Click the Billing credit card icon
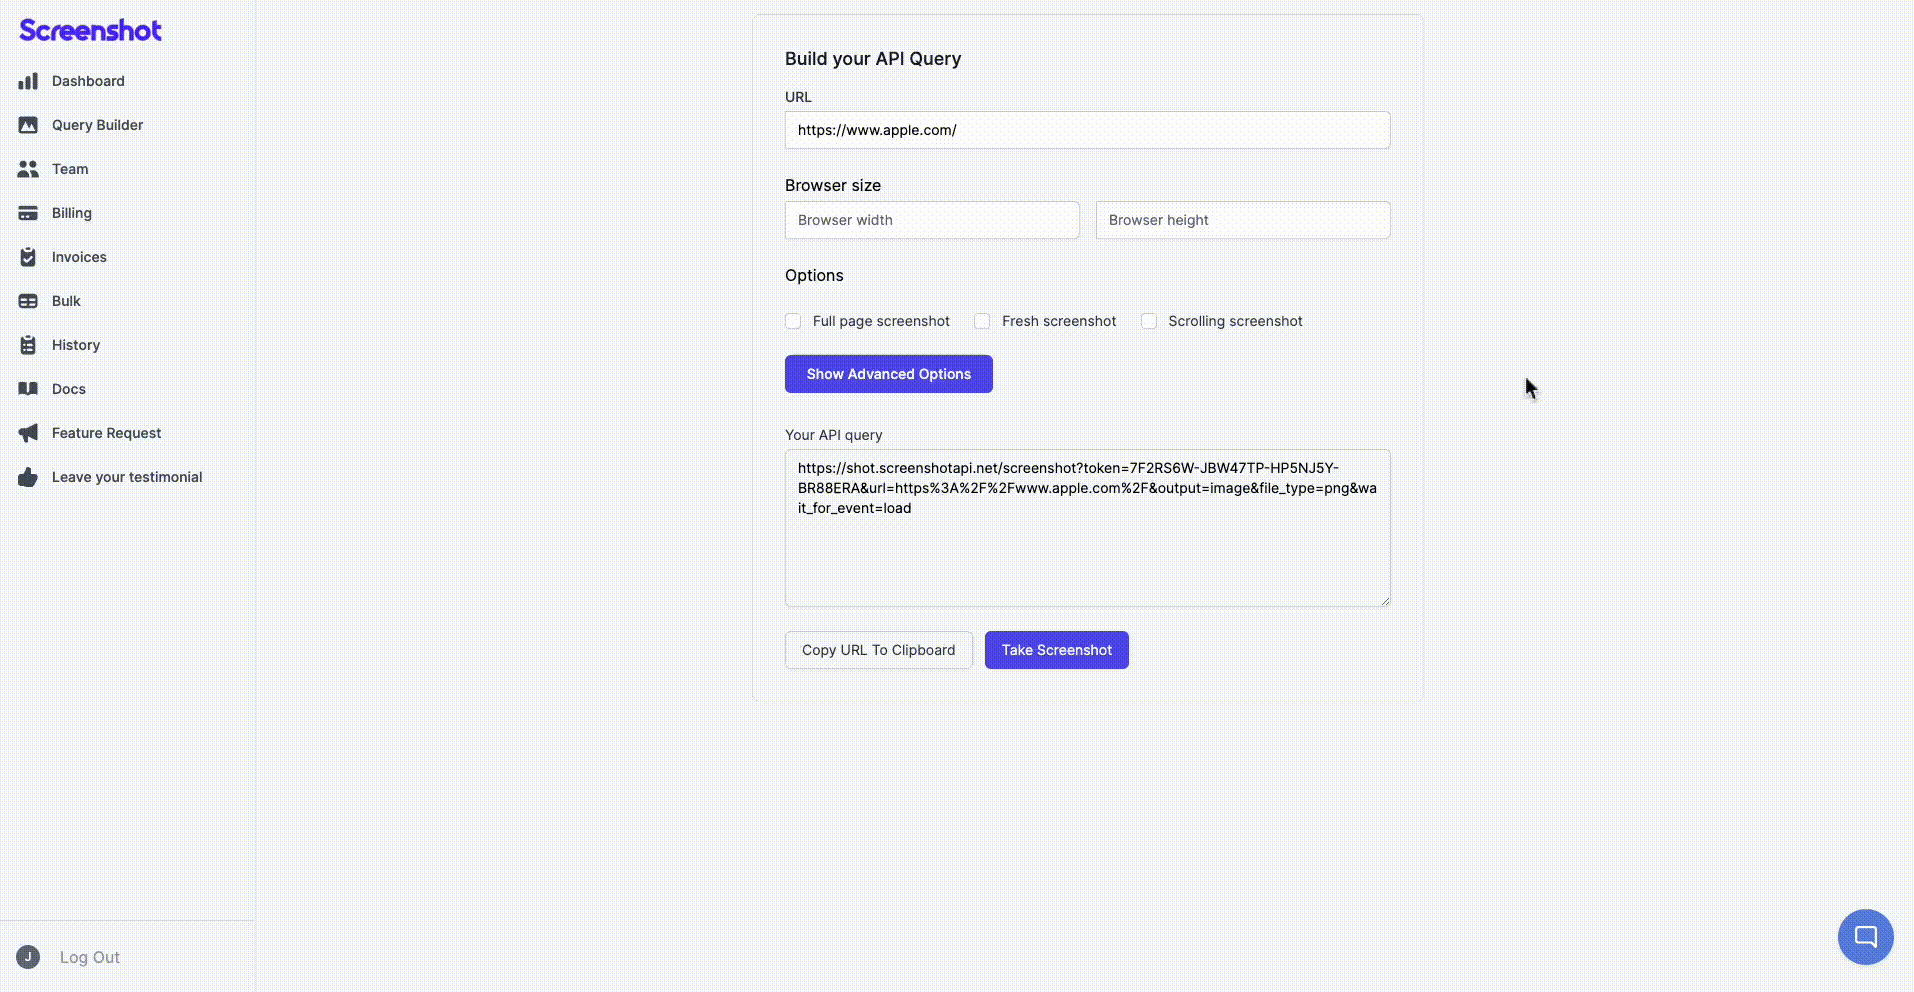Viewport: 1914px width, 992px height. 28,213
